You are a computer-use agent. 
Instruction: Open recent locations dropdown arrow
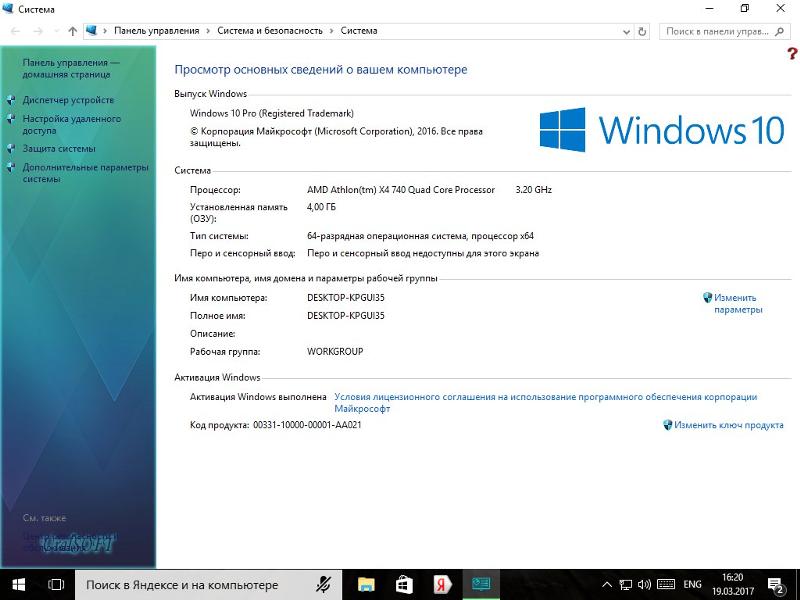(x=56, y=31)
